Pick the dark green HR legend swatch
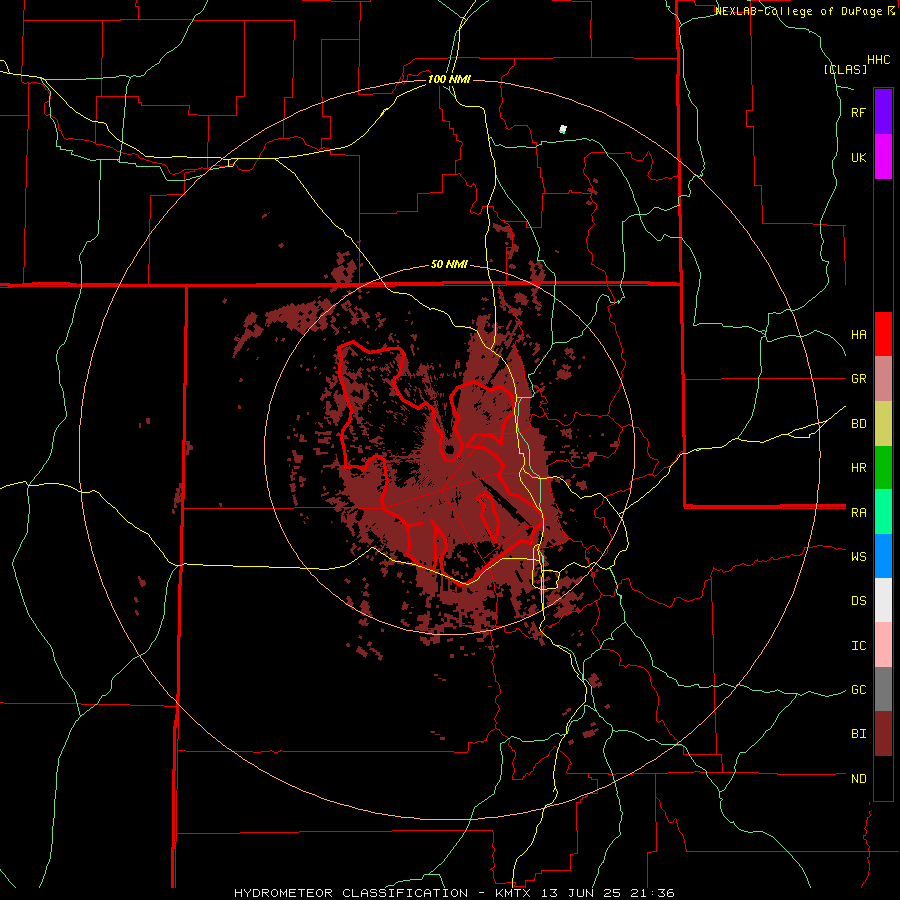The image size is (900, 900). (x=883, y=467)
